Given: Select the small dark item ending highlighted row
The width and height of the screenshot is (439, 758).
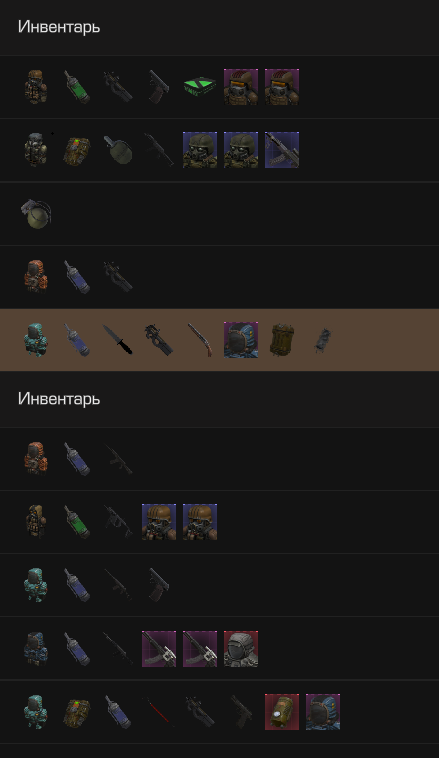Looking at the screenshot, I should pos(322,339).
